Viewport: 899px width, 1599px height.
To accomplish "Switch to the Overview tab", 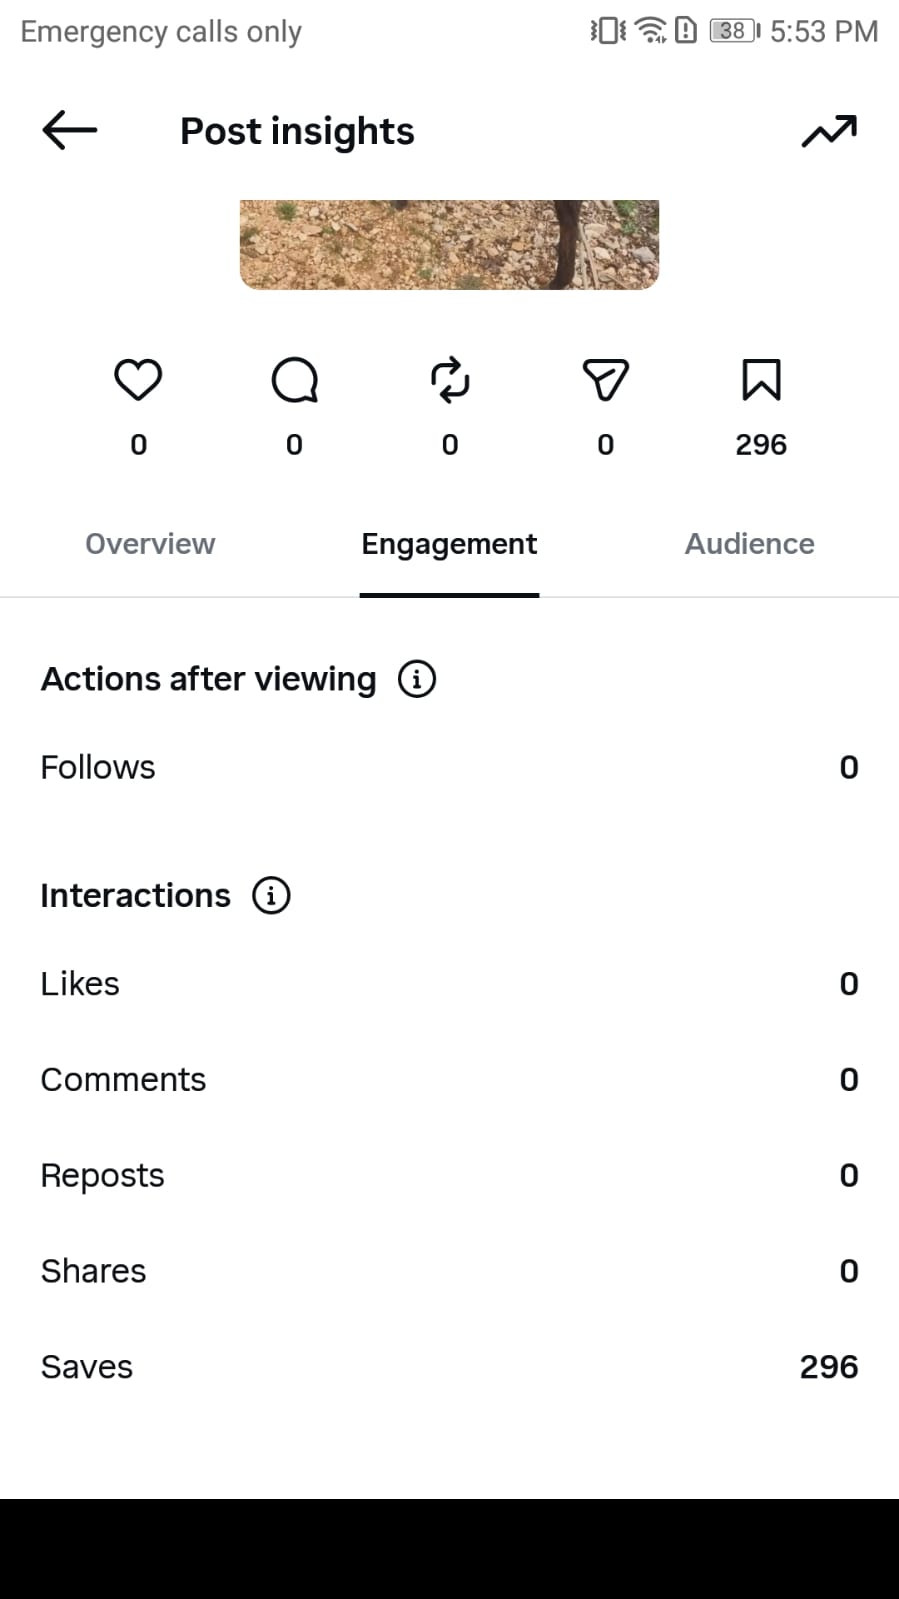I will [x=150, y=544].
